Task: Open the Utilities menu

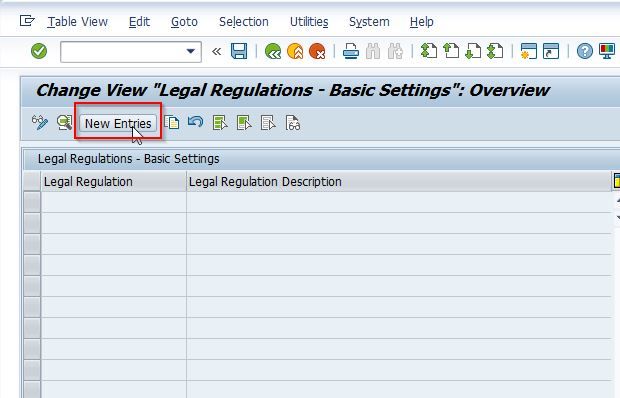Action: tap(309, 22)
